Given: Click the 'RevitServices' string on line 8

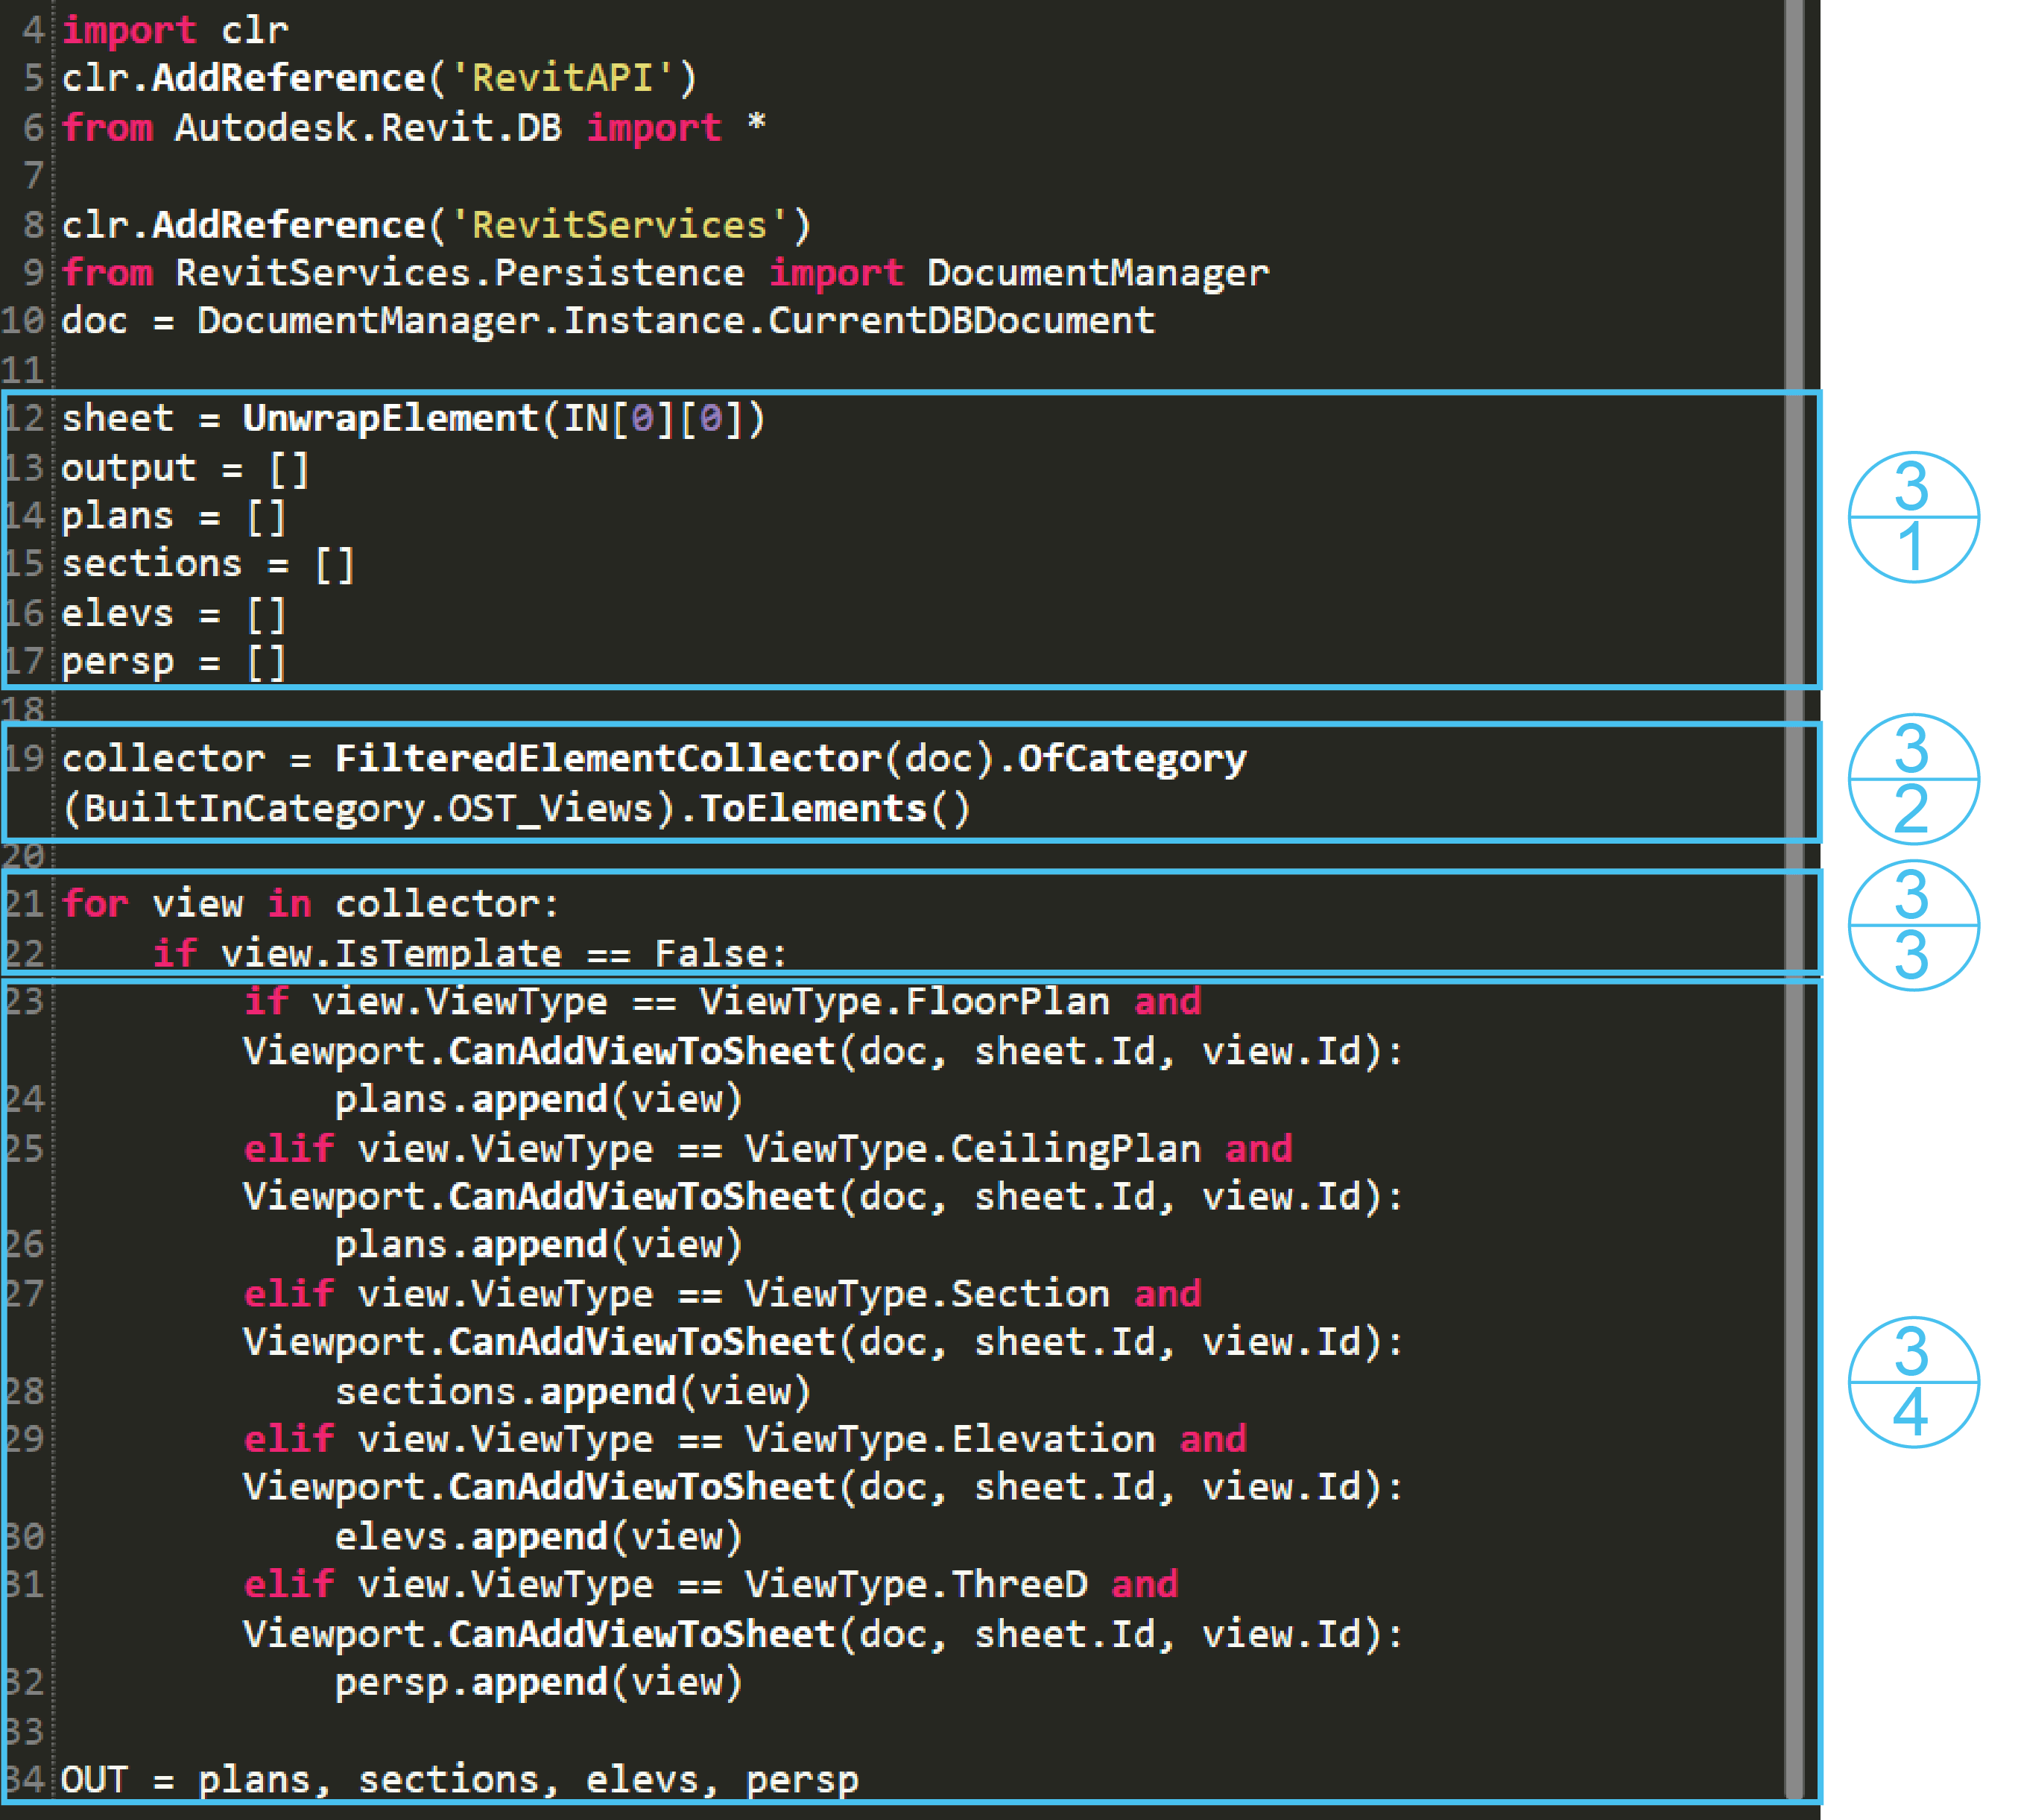Looking at the screenshot, I should [x=619, y=225].
